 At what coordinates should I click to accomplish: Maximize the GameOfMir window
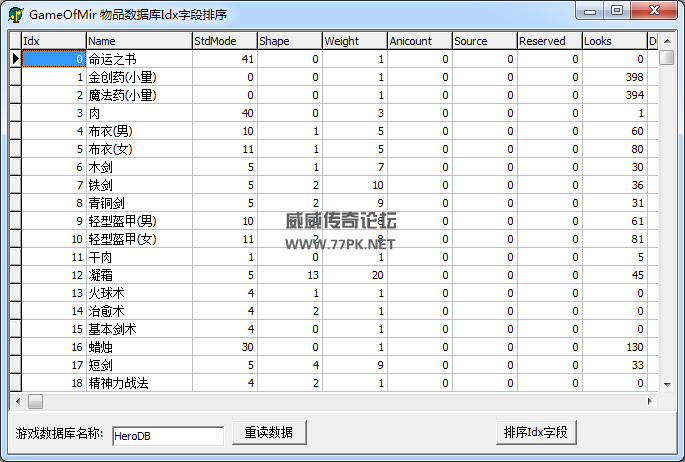pyautogui.click(x=616, y=11)
